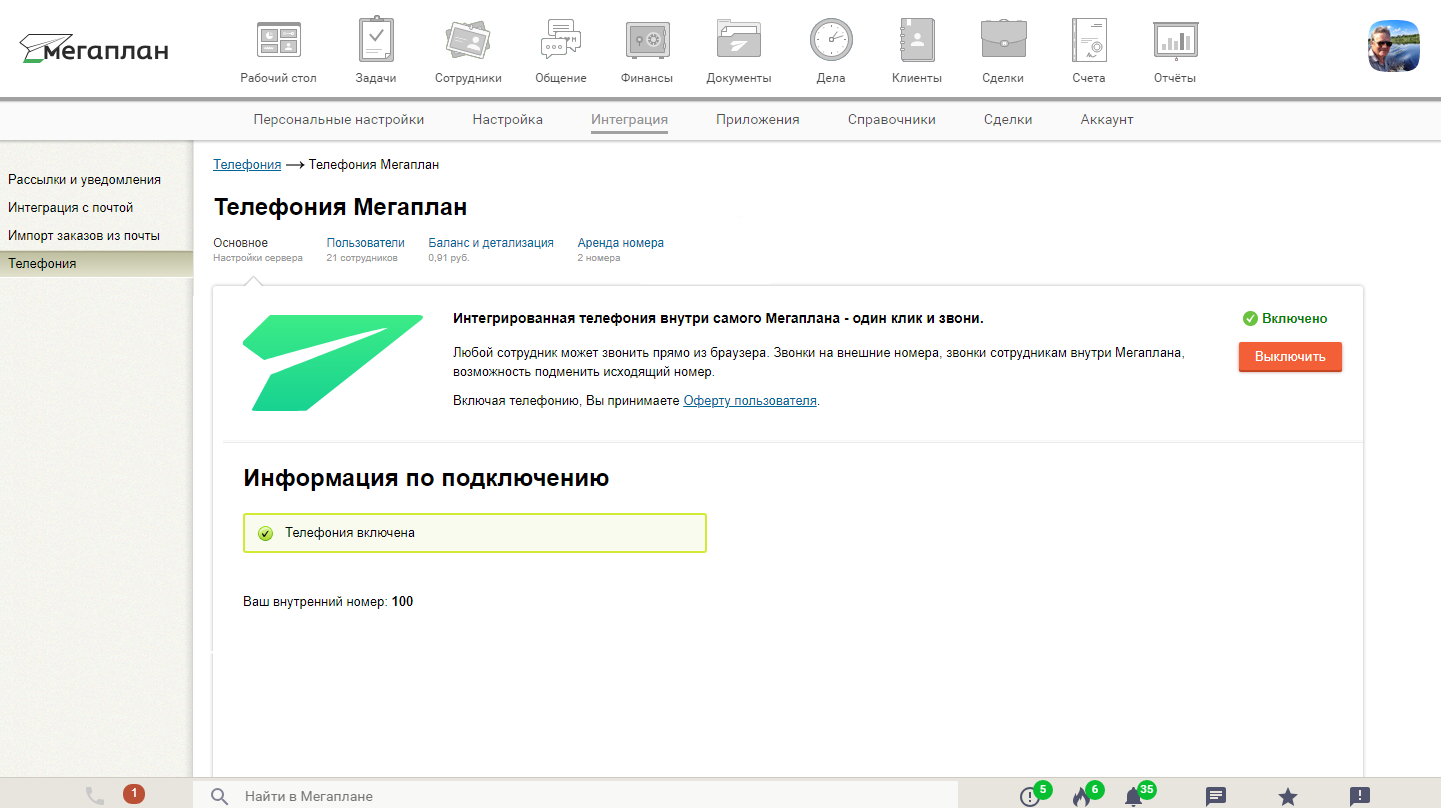Open the Оферту пользователя link
This screenshot has width=1441, height=808.
tap(750, 400)
